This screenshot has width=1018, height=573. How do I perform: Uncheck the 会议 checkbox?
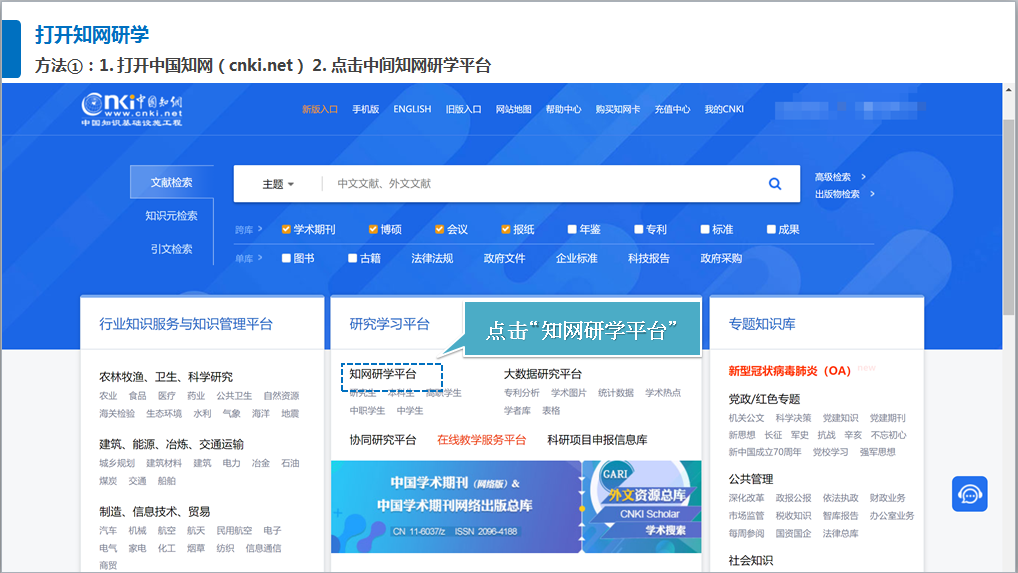[440, 229]
